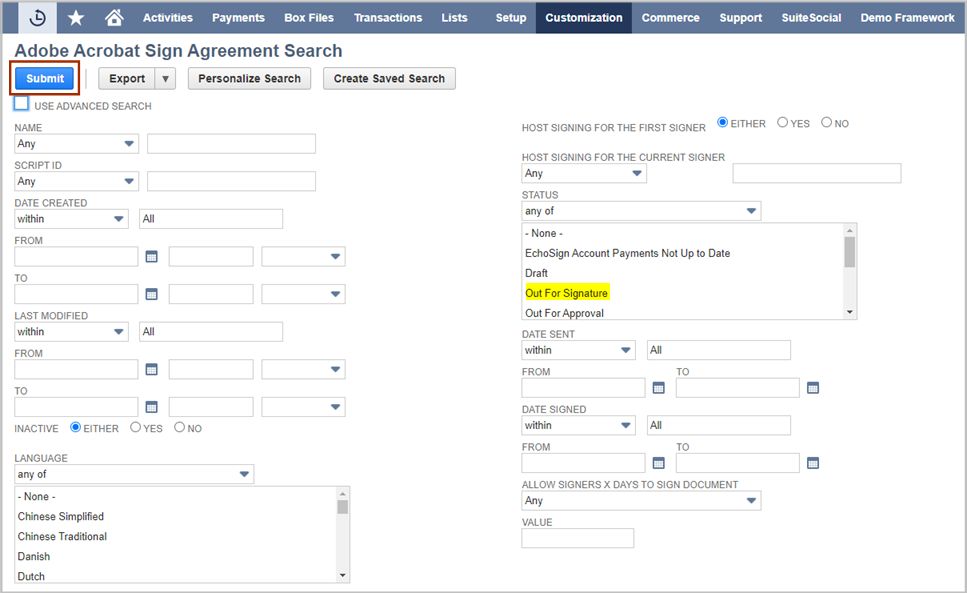The width and height of the screenshot is (967, 593).
Task: Click the Language list scroll down arrow
Action: coord(343,576)
